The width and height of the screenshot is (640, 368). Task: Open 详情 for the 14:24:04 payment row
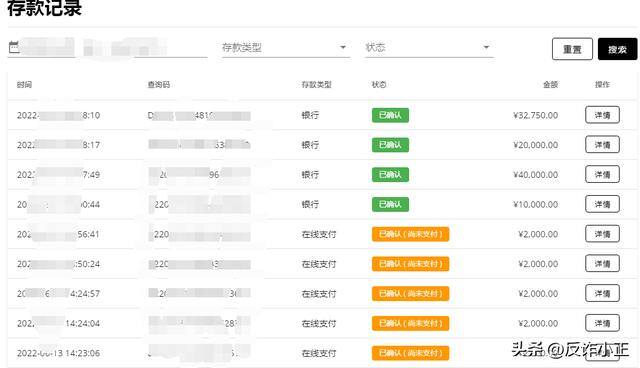[602, 323]
